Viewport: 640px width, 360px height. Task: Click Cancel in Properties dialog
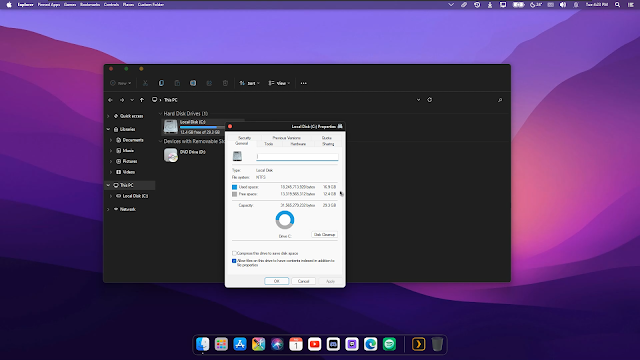click(303, 281)
